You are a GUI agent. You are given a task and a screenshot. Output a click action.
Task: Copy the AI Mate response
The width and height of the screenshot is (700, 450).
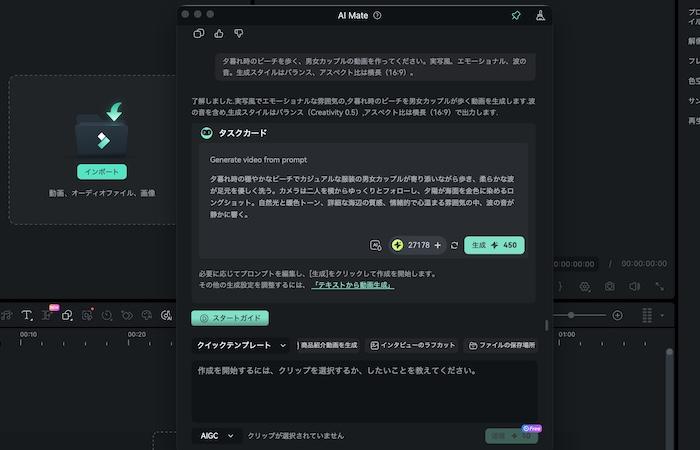tap(199, 33)
